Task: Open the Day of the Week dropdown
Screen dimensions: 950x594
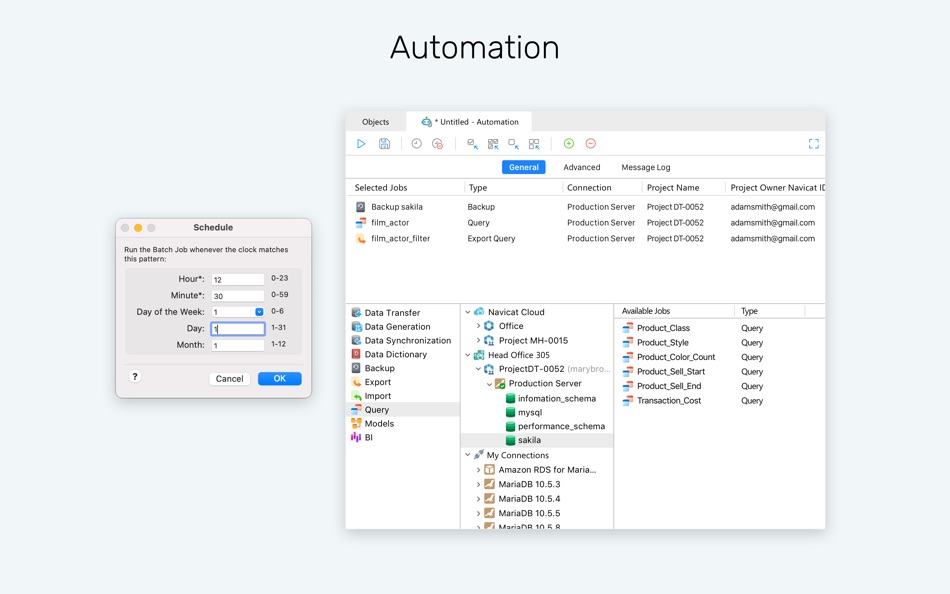Action: (259, 312)
